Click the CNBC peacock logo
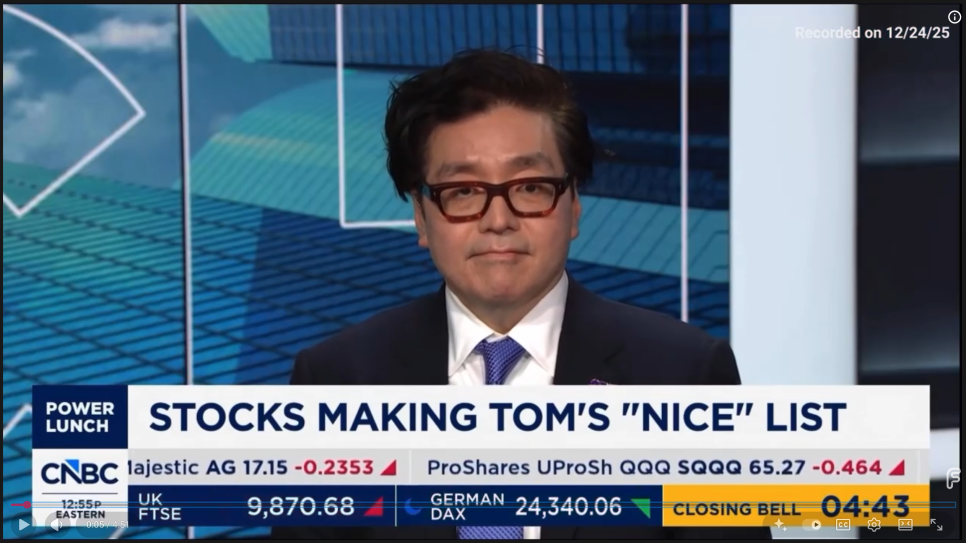Image resolution: width=966 pixels, height=543 pixels. tap(79, 473)
